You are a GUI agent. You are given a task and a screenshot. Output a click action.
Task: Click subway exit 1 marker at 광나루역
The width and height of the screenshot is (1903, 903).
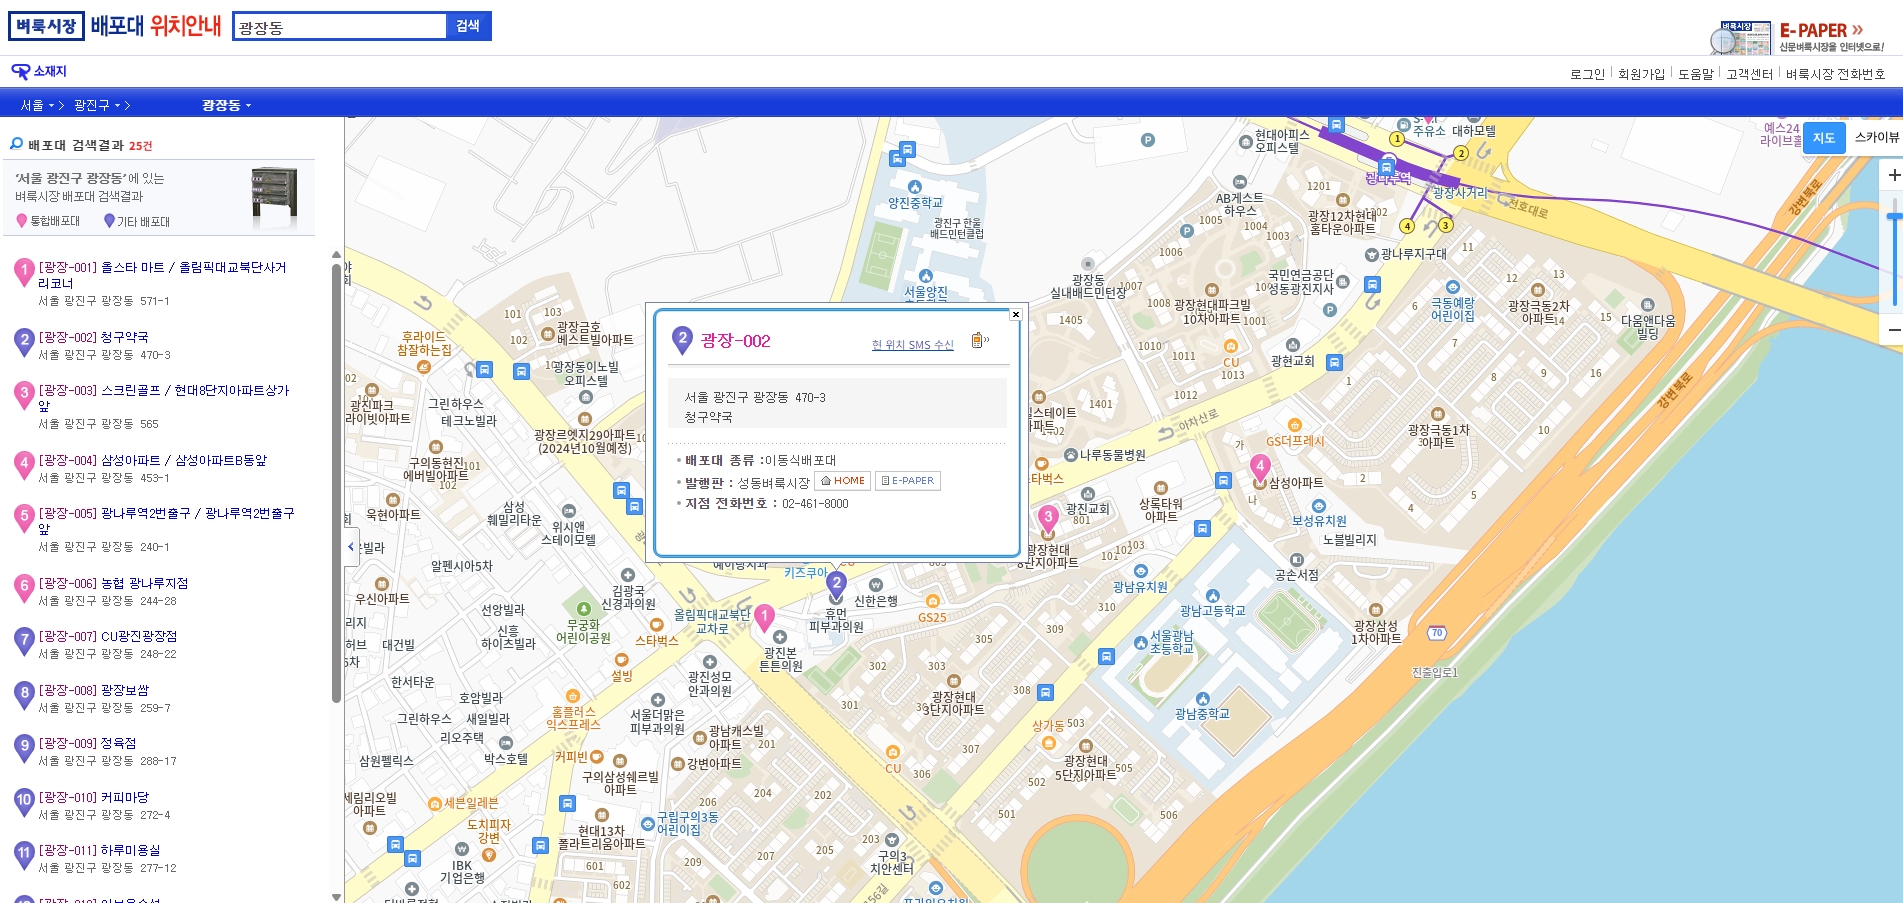point(1397,139)
